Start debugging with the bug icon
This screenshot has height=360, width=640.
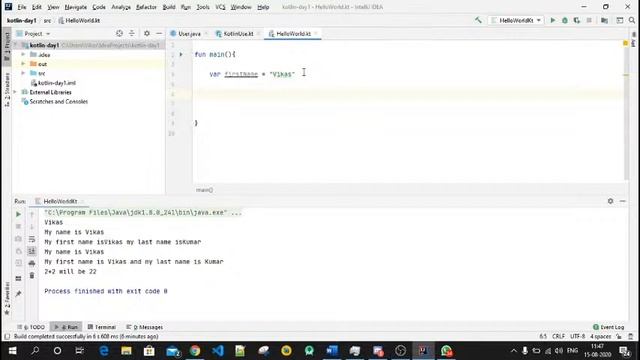[564, 20]
